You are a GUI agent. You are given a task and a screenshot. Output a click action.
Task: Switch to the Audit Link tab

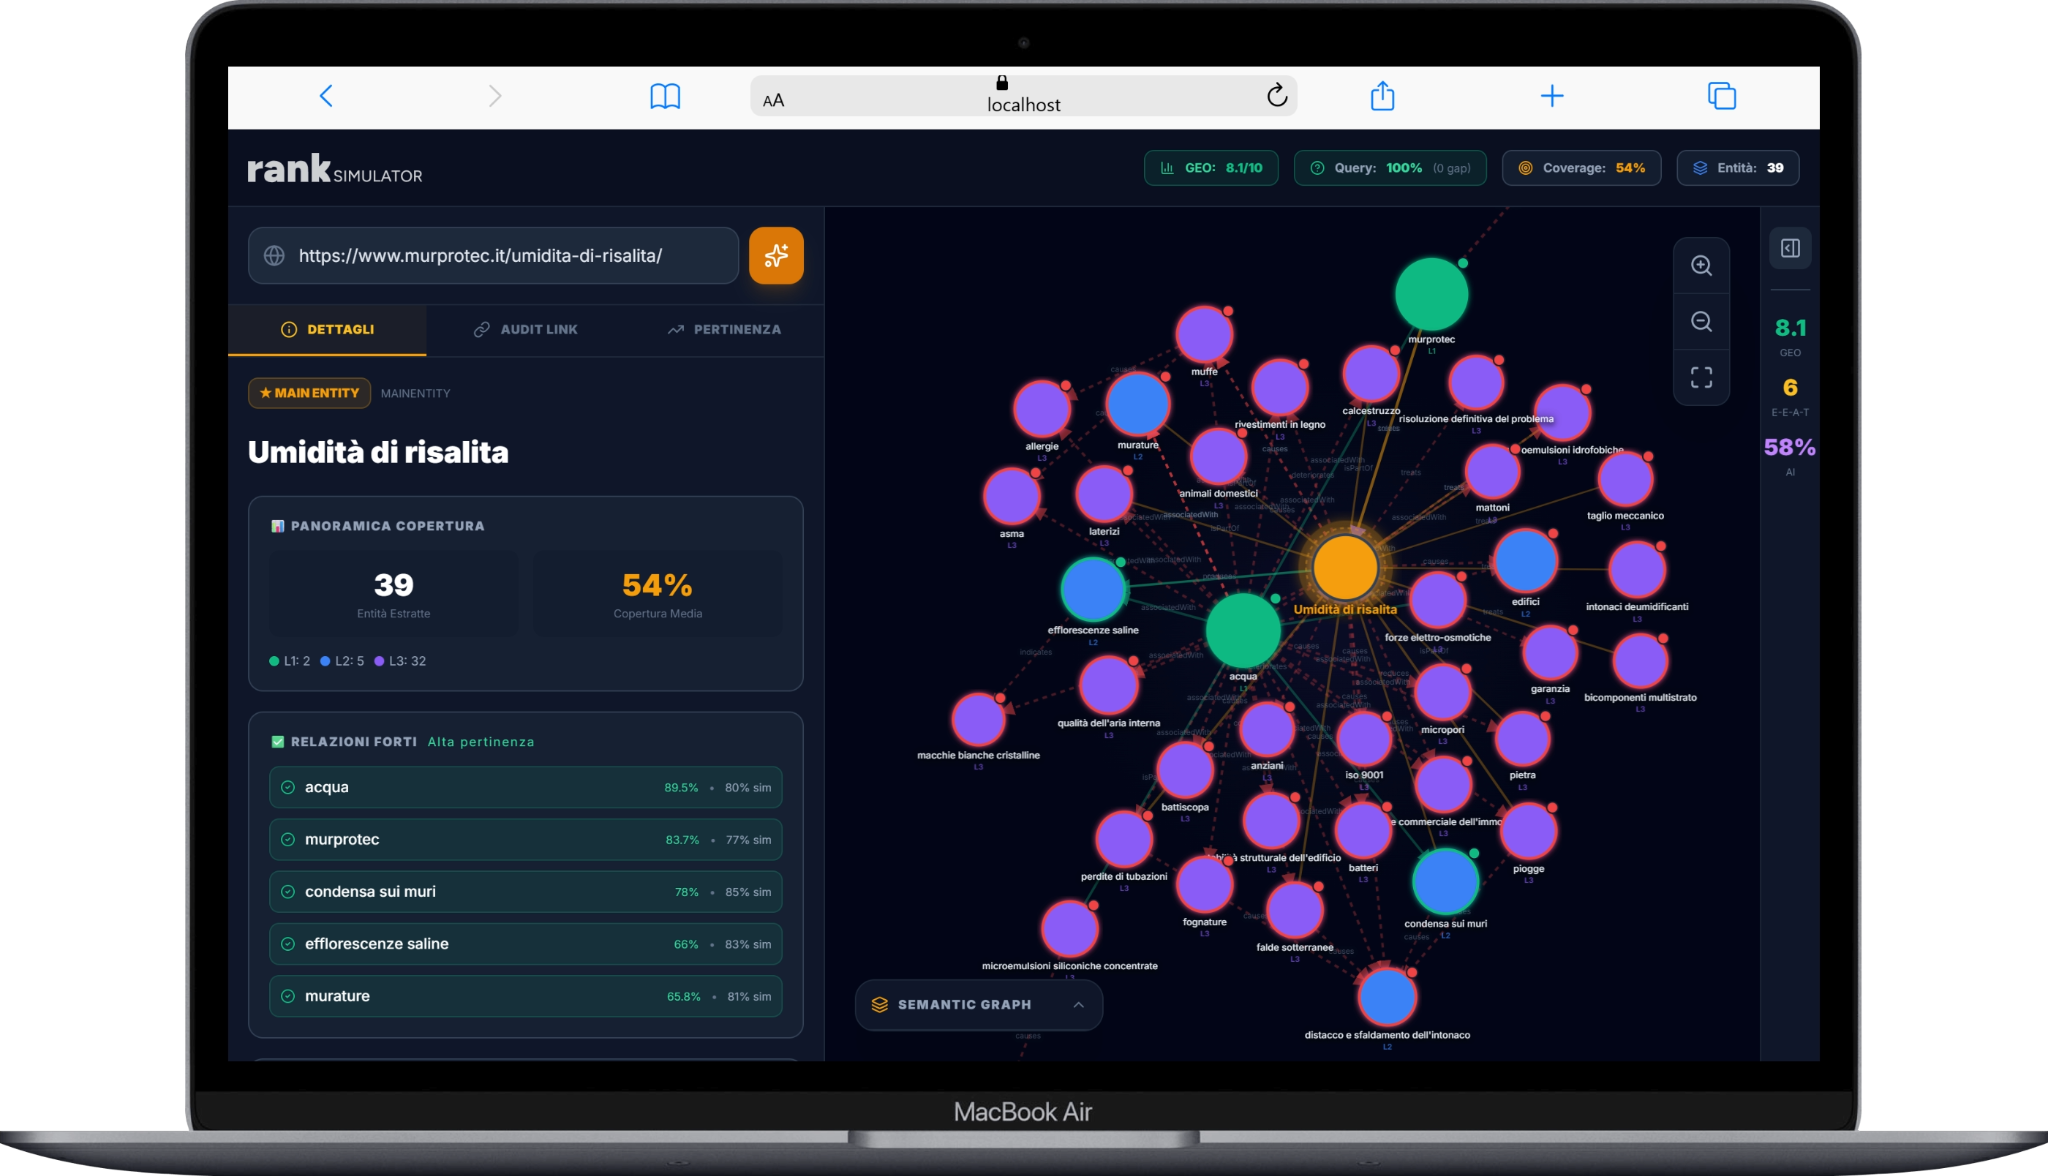(x=526, y=329)
